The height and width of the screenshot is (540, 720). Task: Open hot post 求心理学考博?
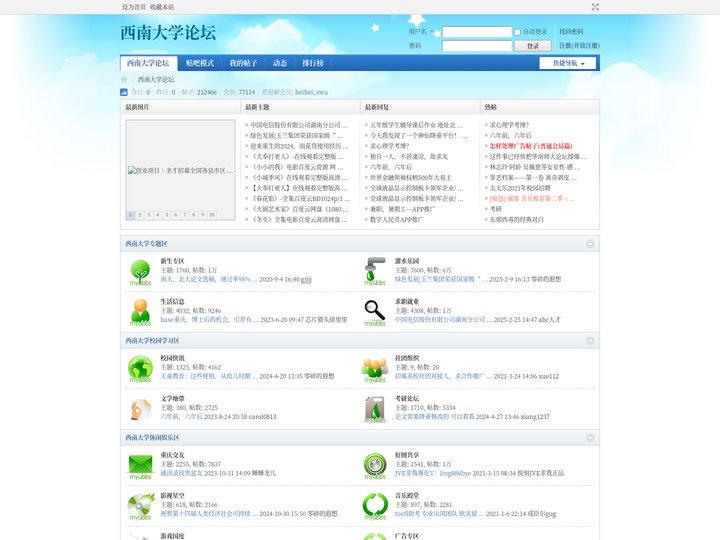(x=509, y=125)
